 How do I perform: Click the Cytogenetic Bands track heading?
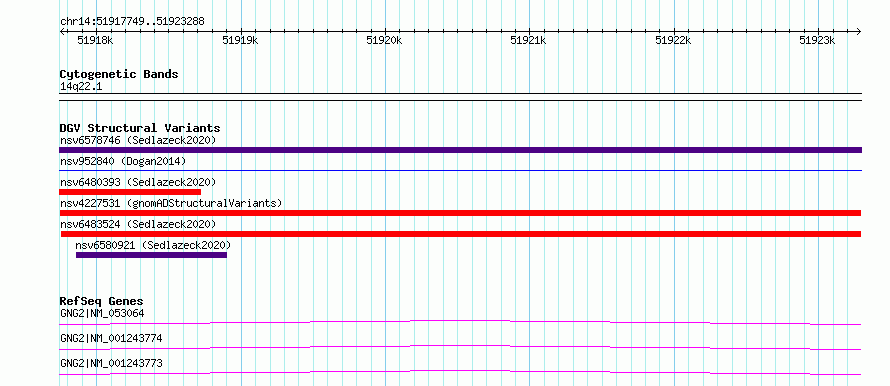pyautogui.click(x=119, y=74)
